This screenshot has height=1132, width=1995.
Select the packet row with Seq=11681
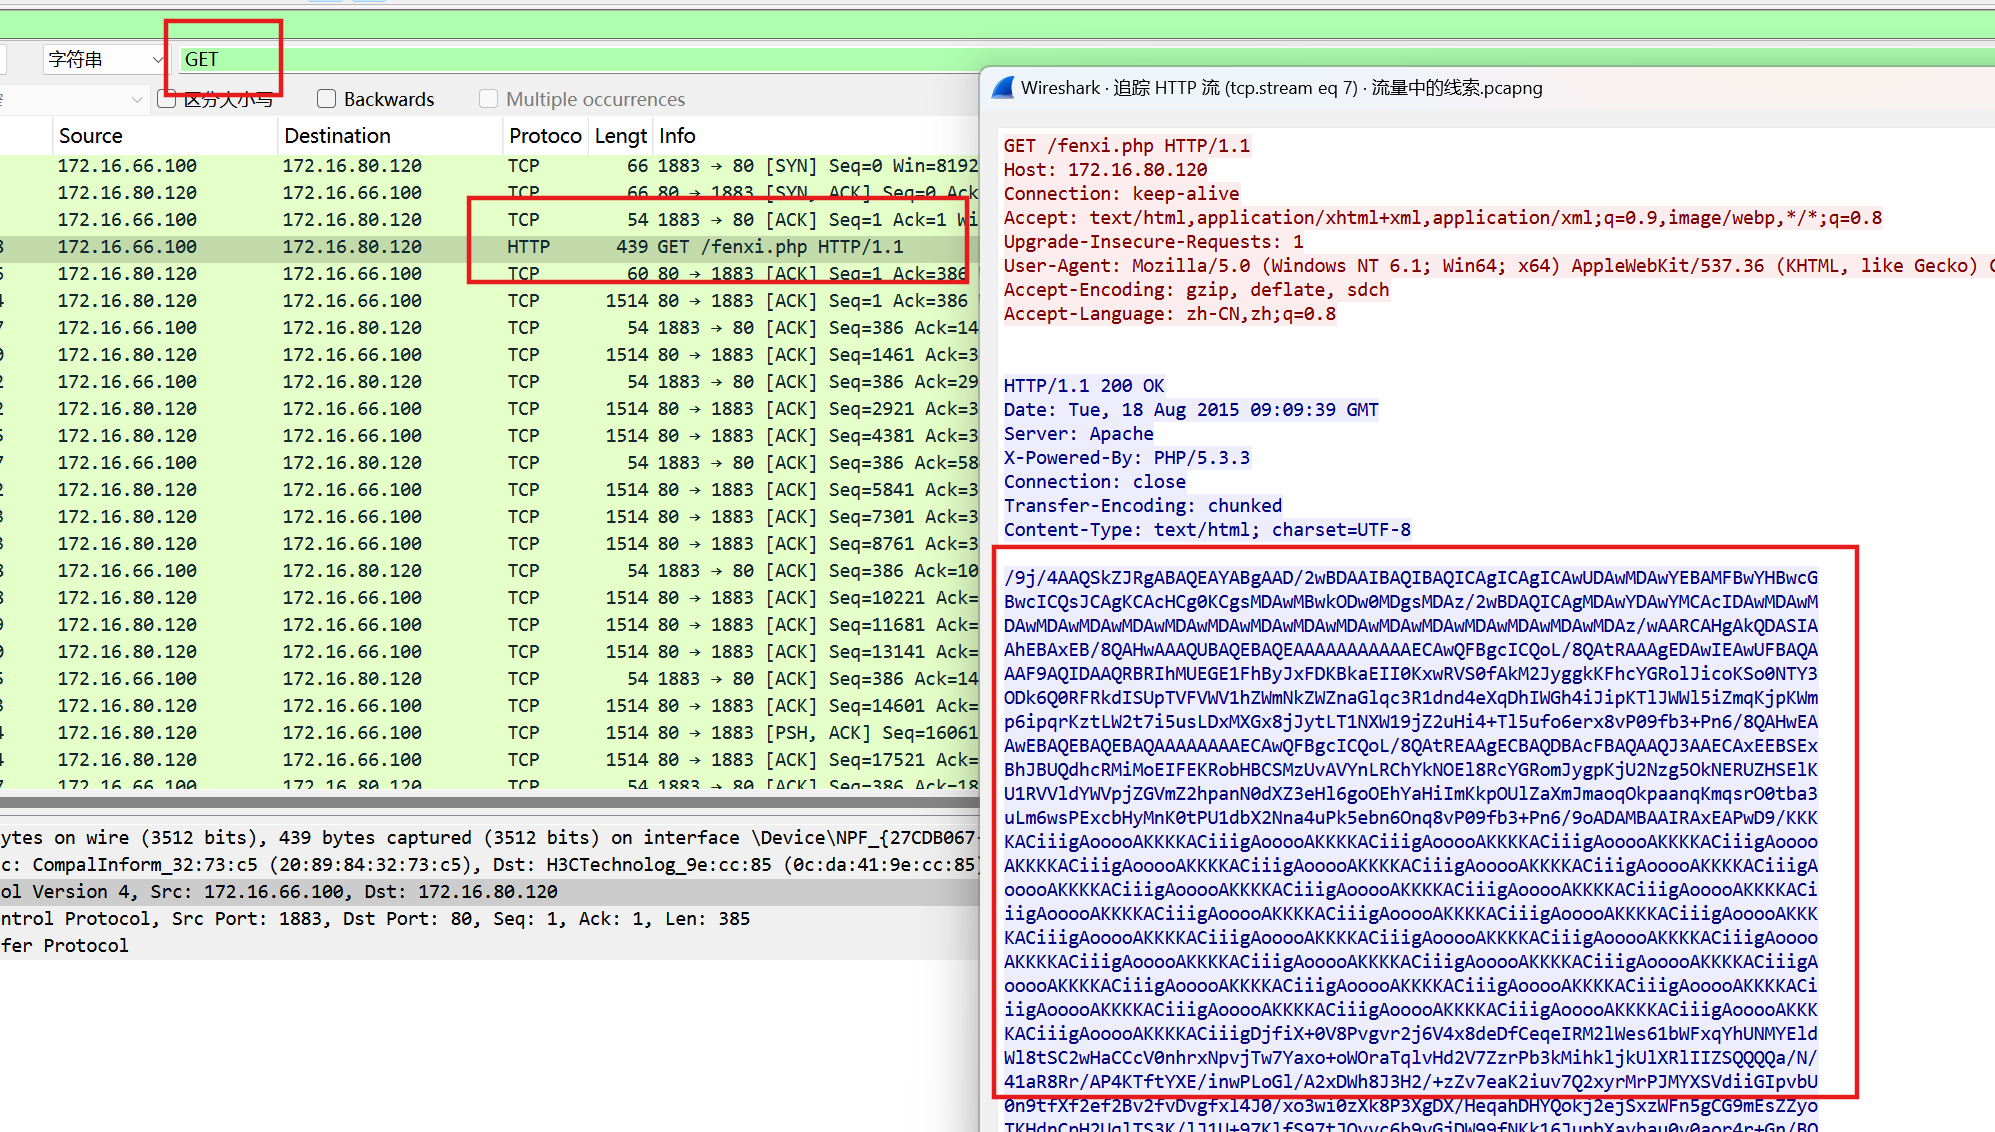(x=490, y=625)
